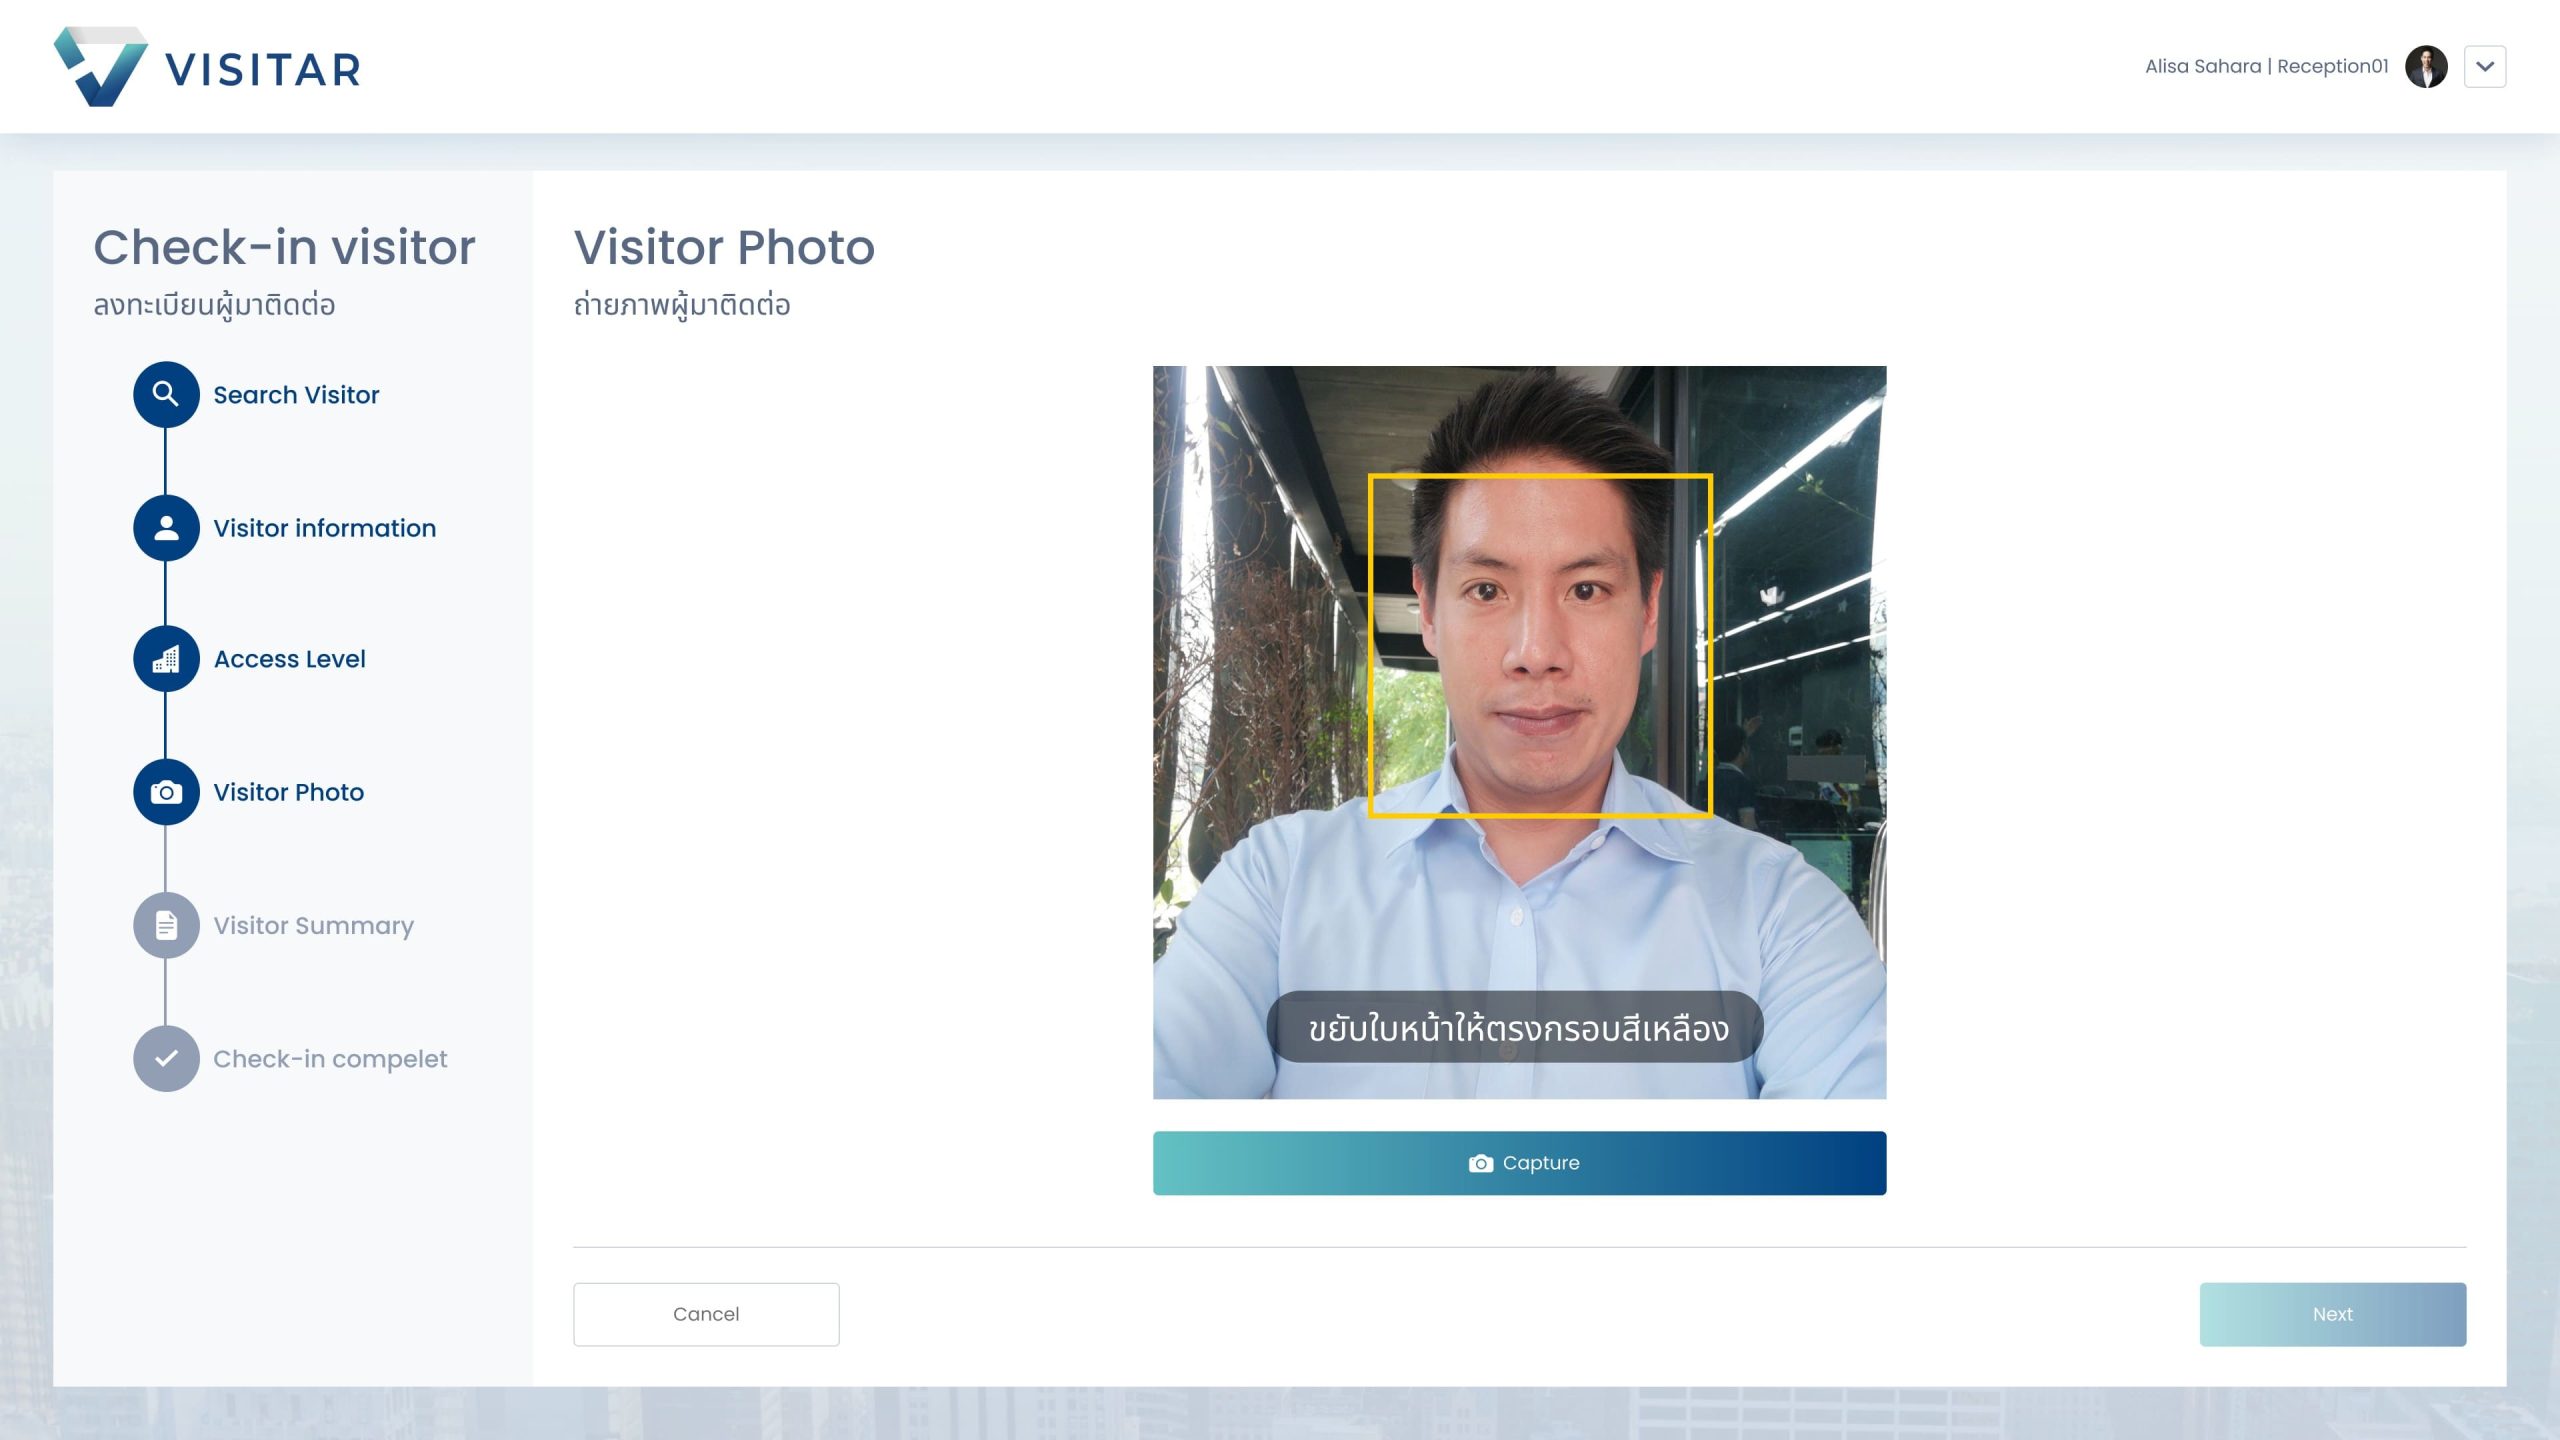Click the Access Level building icon
The image size is (2560, 1440).
166,659
